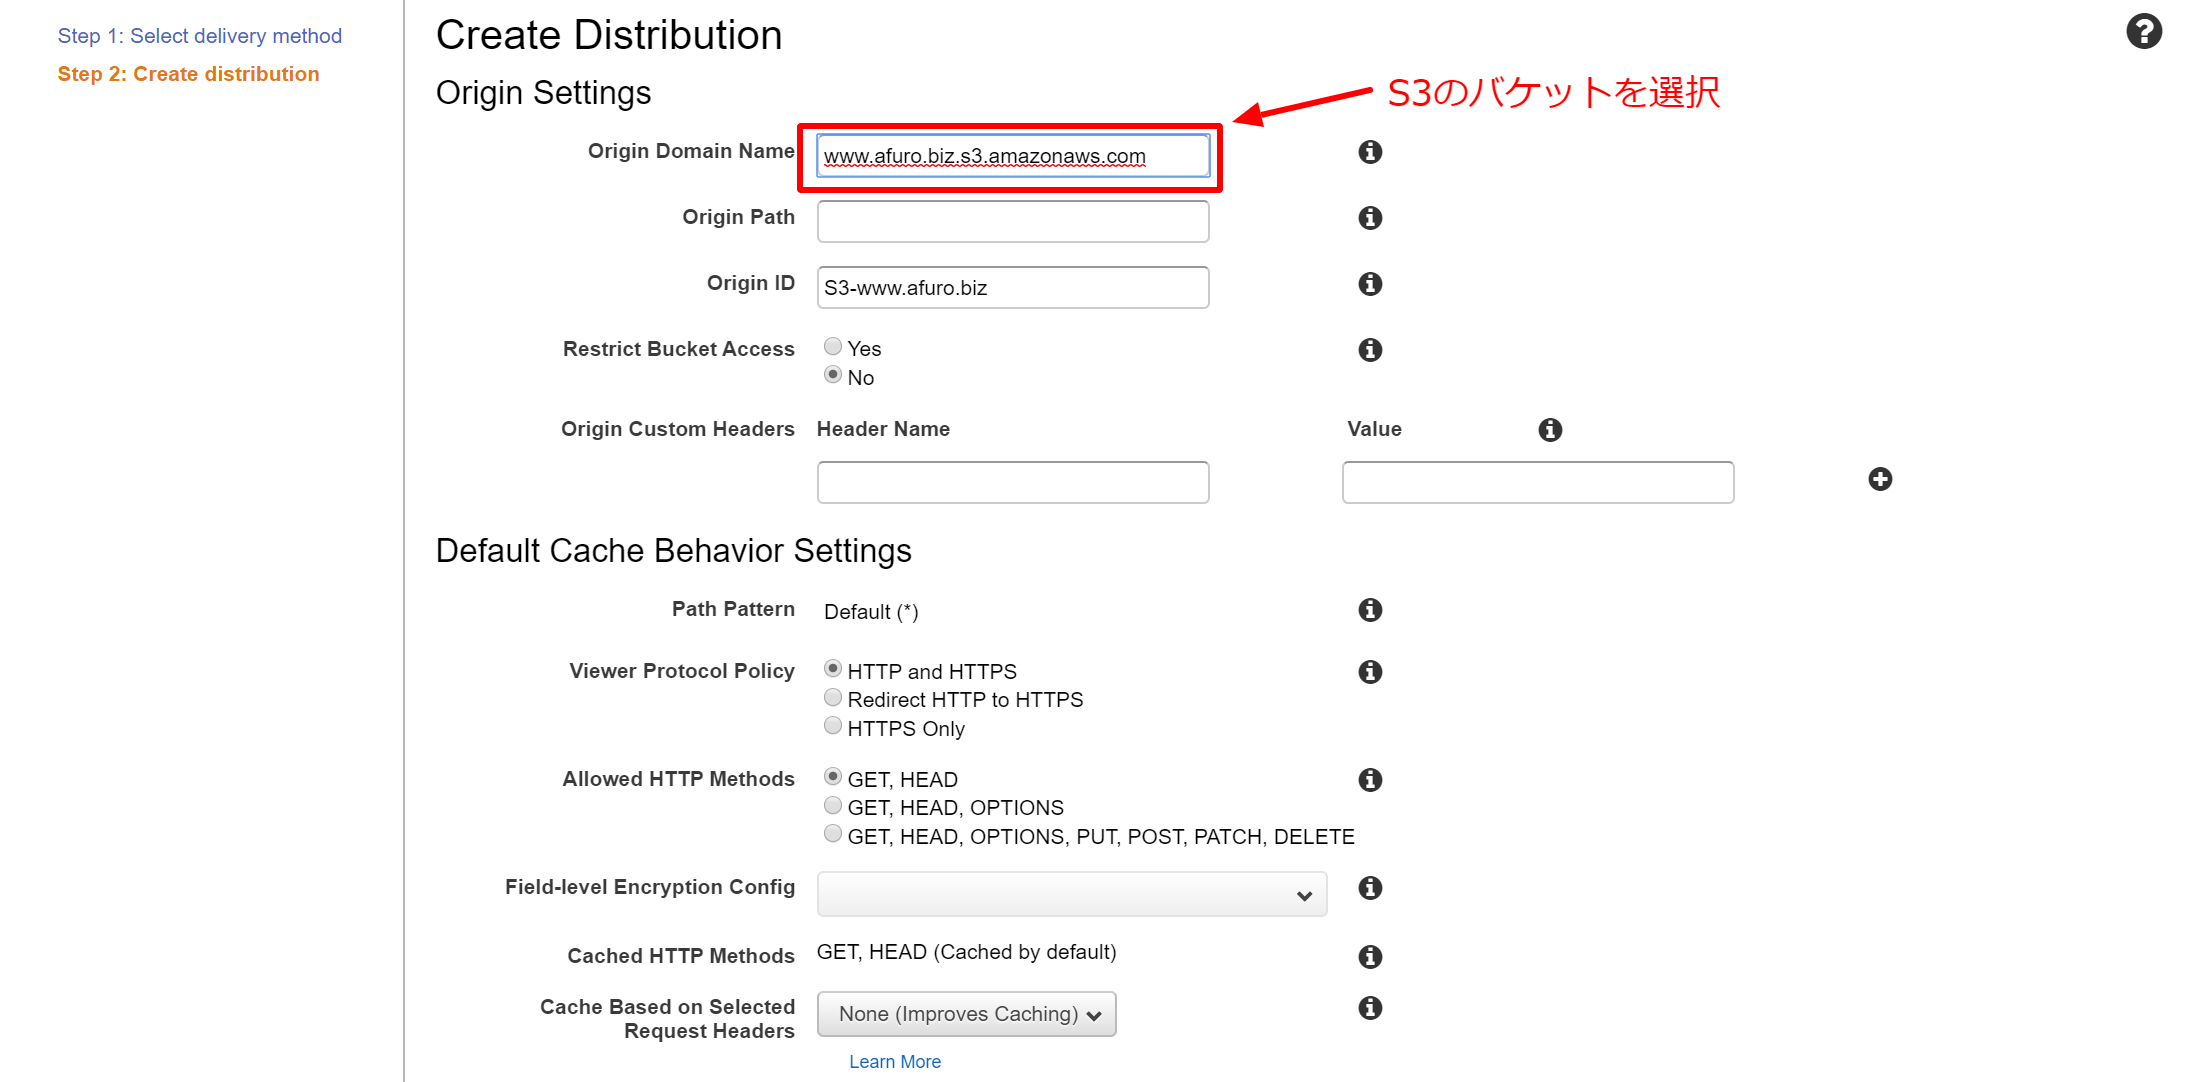The height and width of the screenshot is (1082, 2204).
Task: Click the help question mark icon
Action: pyautogui.click(x=2143, y=32)
